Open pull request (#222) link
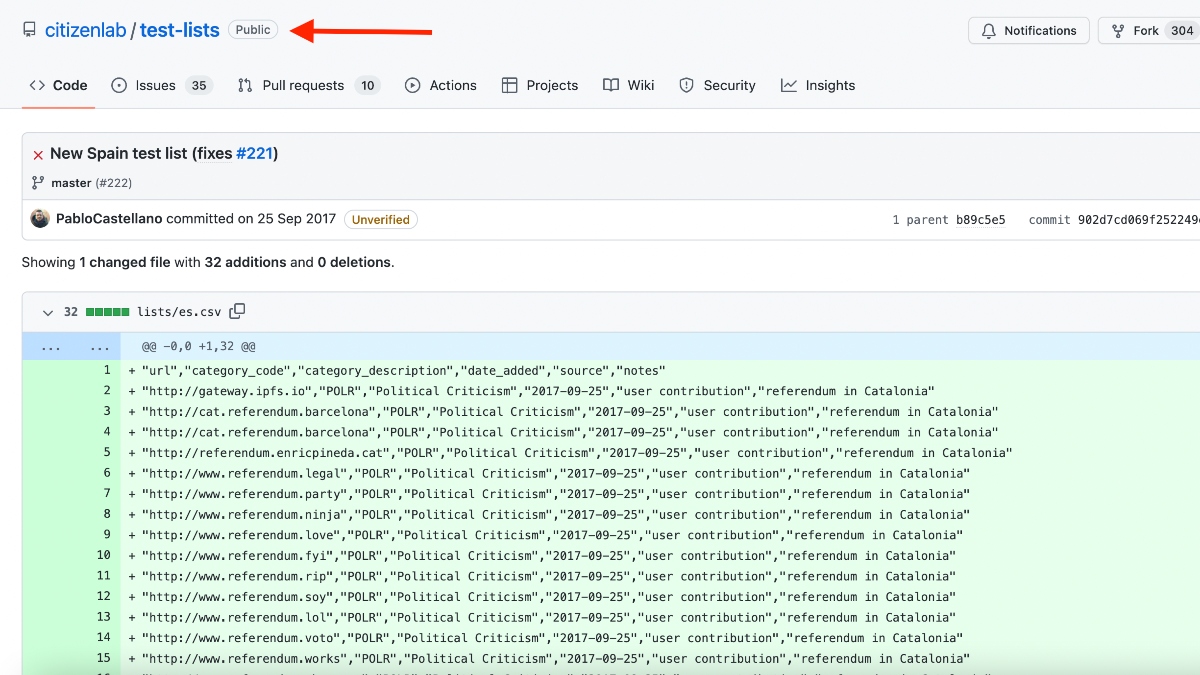The height and width of the screenshot is (675, 1200). tap(114, 183)
